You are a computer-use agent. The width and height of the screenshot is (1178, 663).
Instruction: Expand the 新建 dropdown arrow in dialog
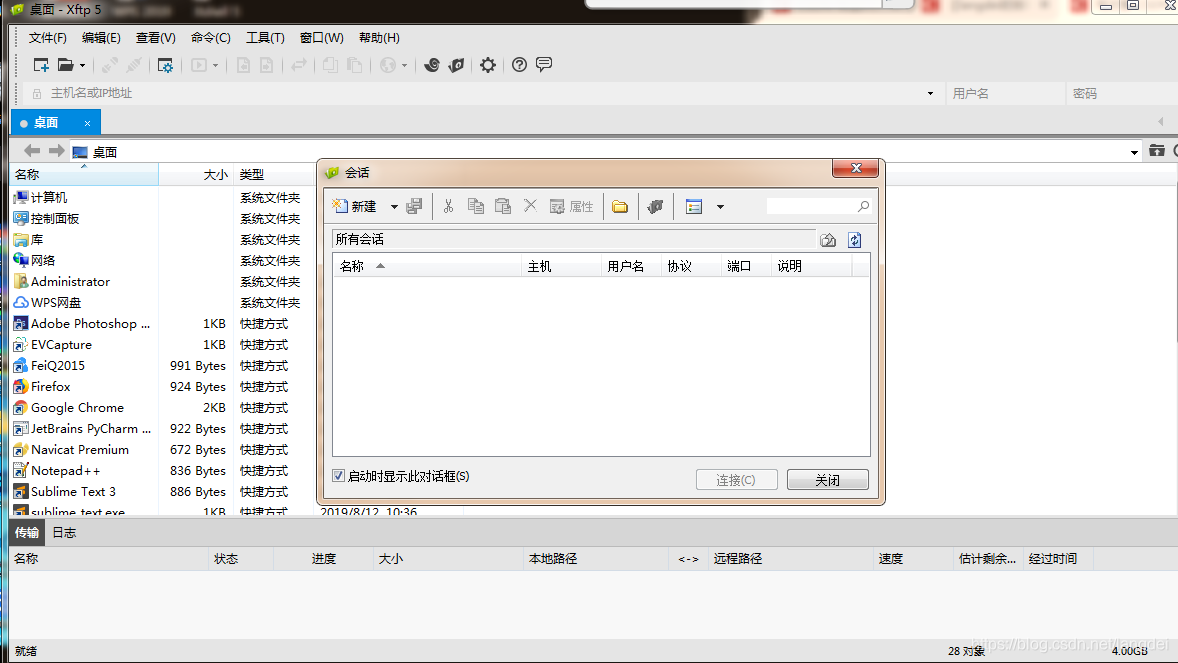(x=394, y=207)
